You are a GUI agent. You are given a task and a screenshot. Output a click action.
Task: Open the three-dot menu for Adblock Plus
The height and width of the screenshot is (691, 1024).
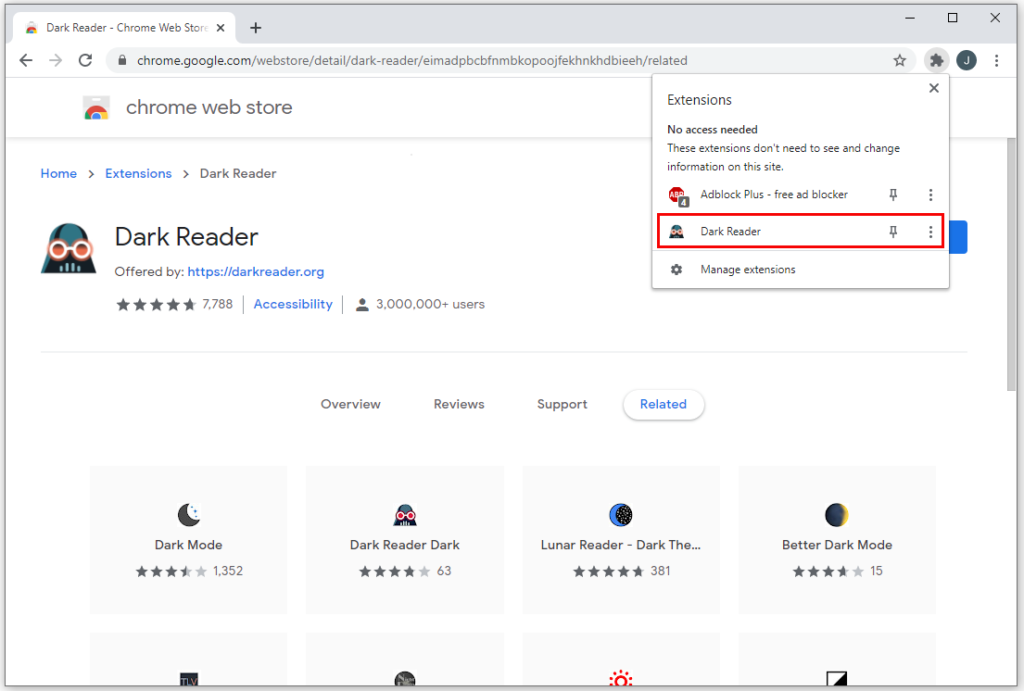pyautogui.click(x=931, y=194)
